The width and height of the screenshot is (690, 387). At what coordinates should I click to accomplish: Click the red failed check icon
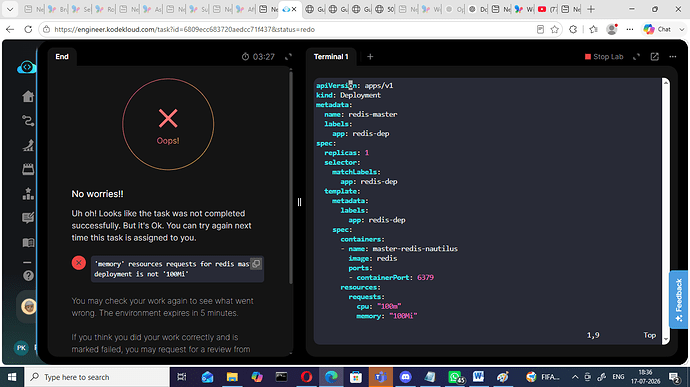tap(79, 263)
